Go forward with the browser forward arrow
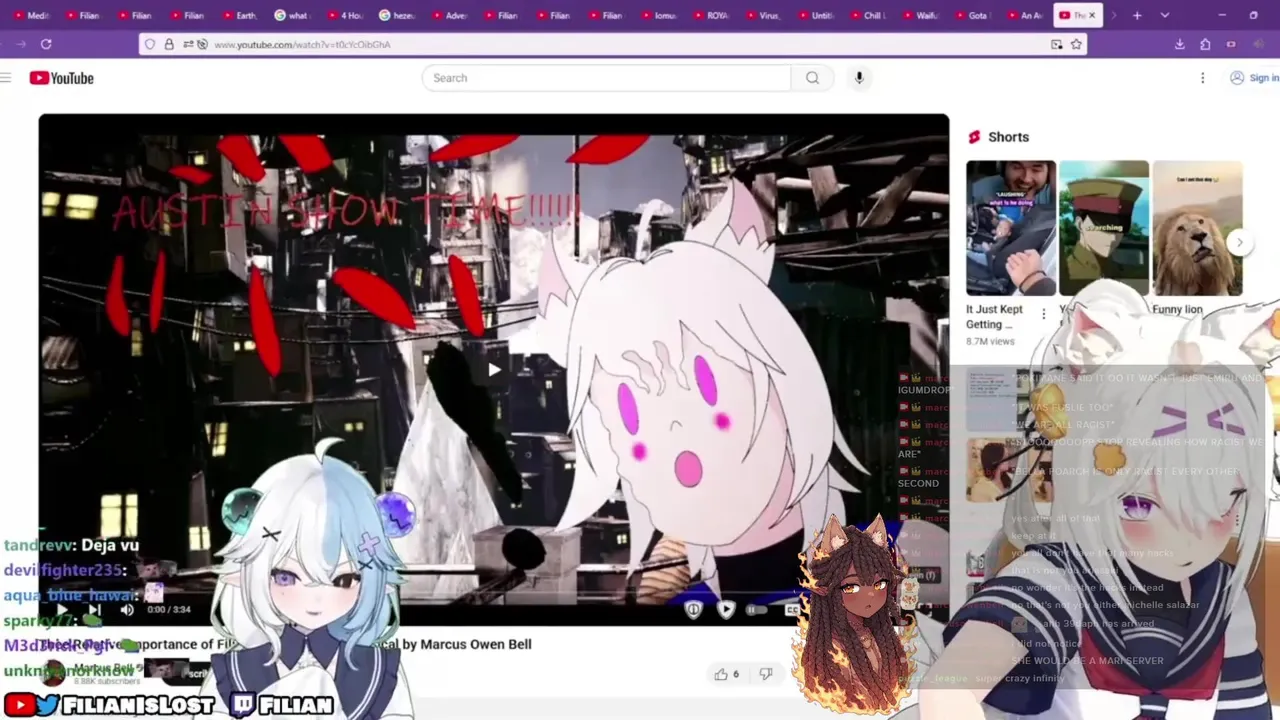 [20, 44]
